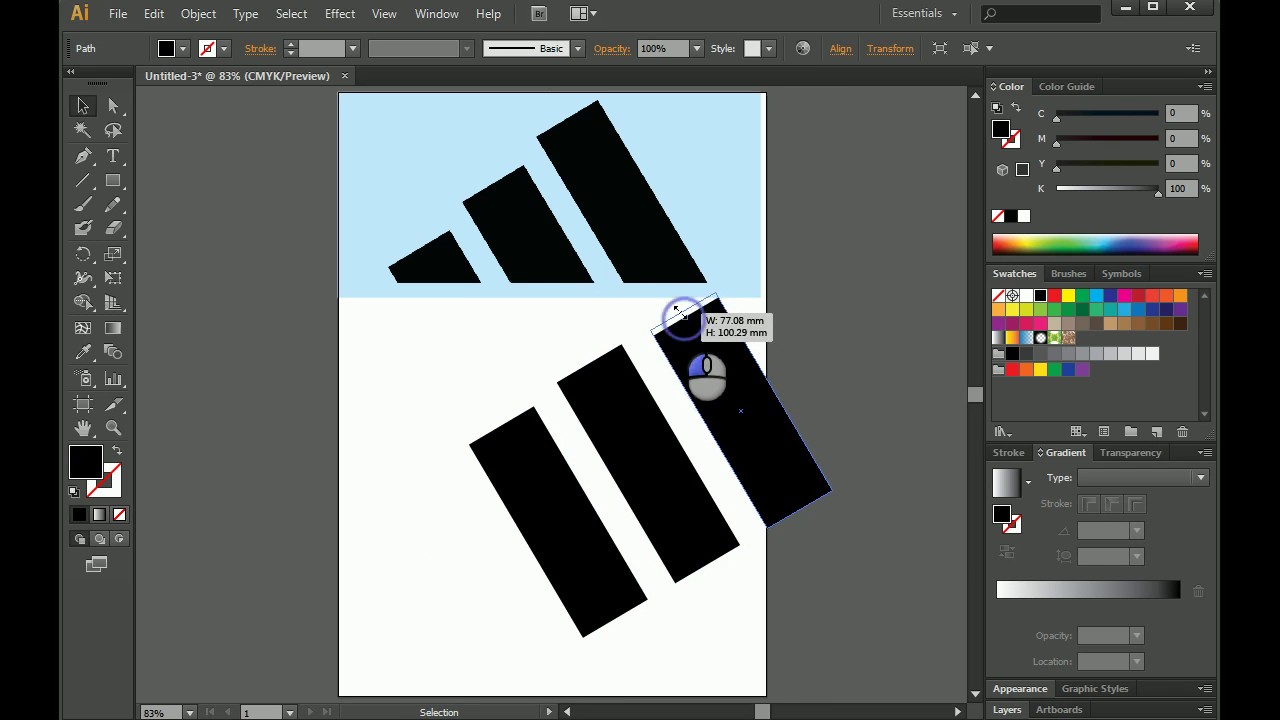The width and height of the screenshot is (1280, 720).
Task: Click the gradient slider bar in Gradient panel
Action: 1088,590
